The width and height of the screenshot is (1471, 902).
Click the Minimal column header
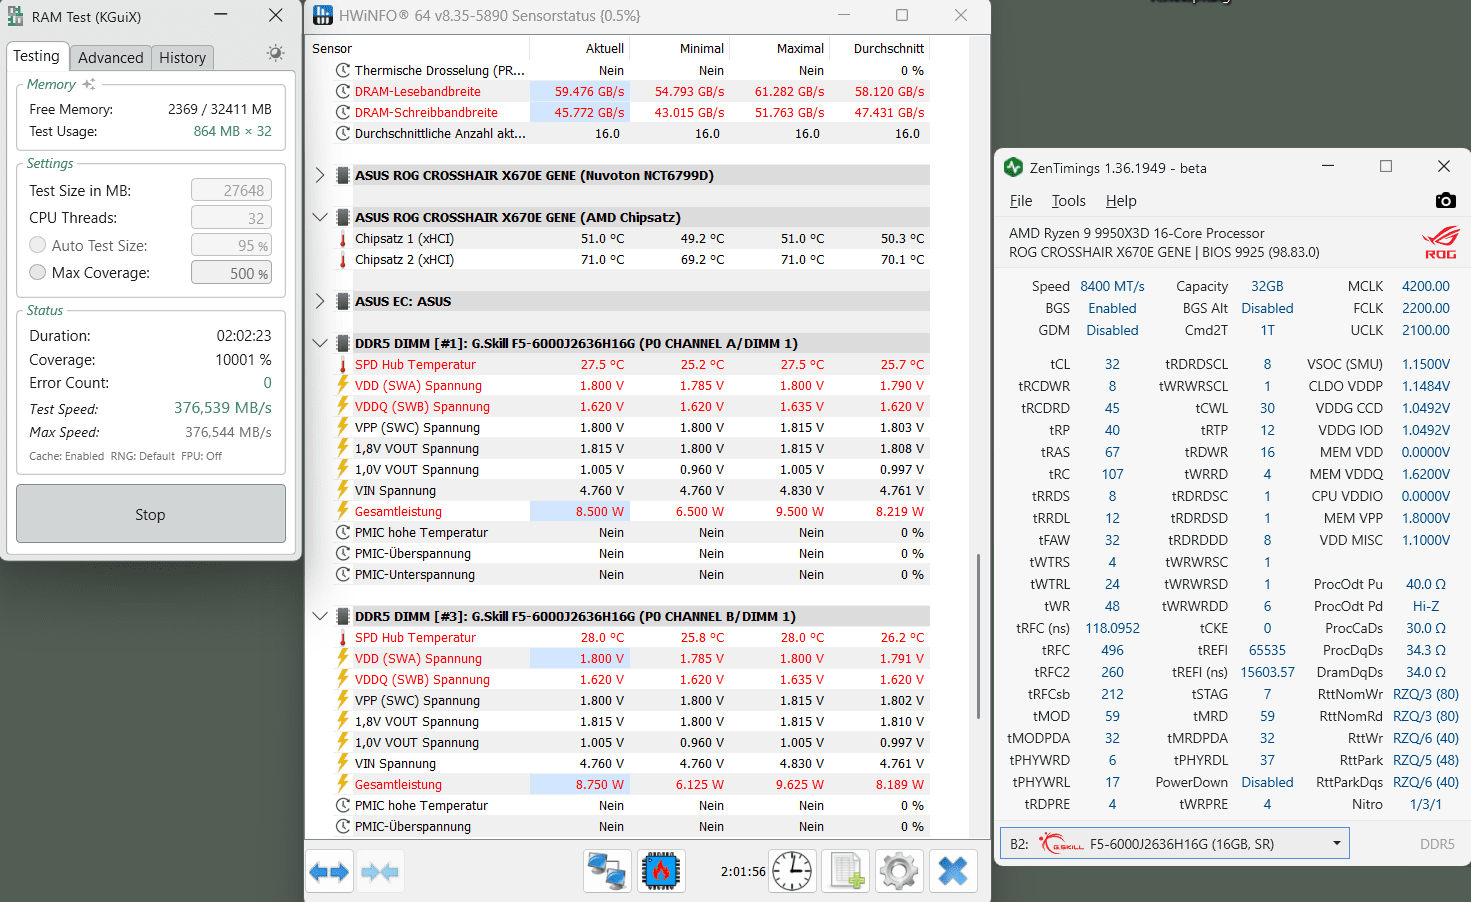click(680, 48)
